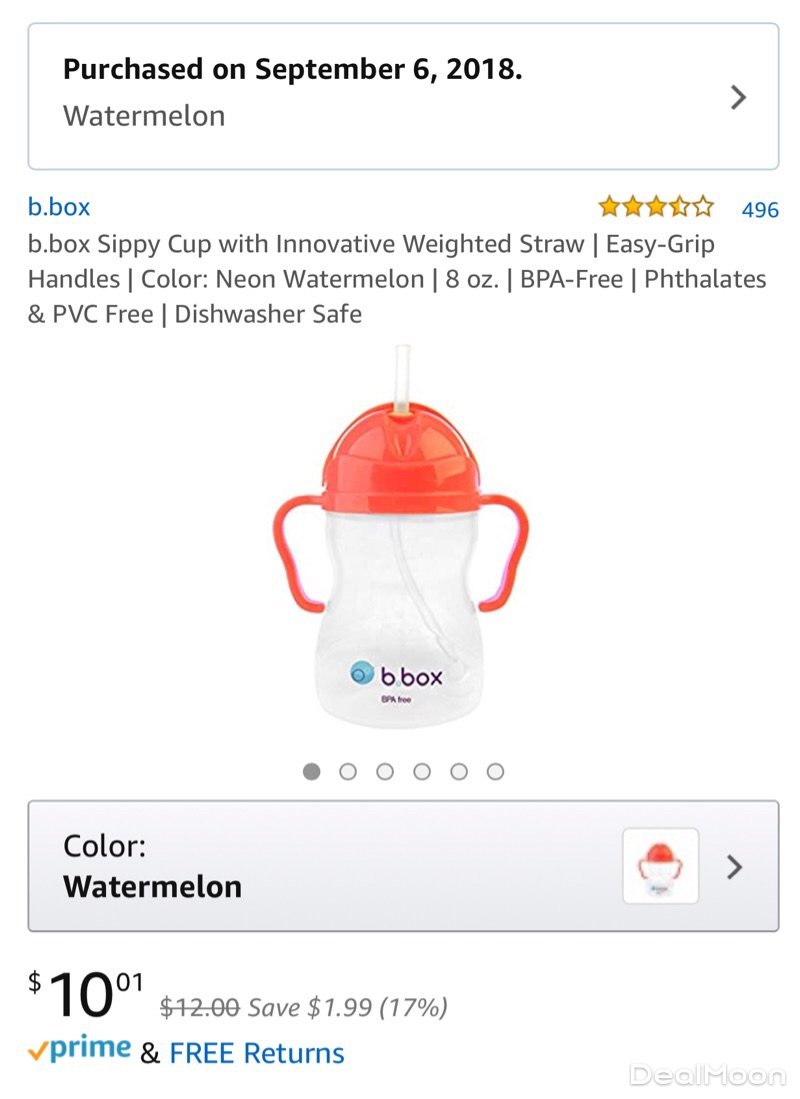Tap the b.box brand link

point(59,207)
